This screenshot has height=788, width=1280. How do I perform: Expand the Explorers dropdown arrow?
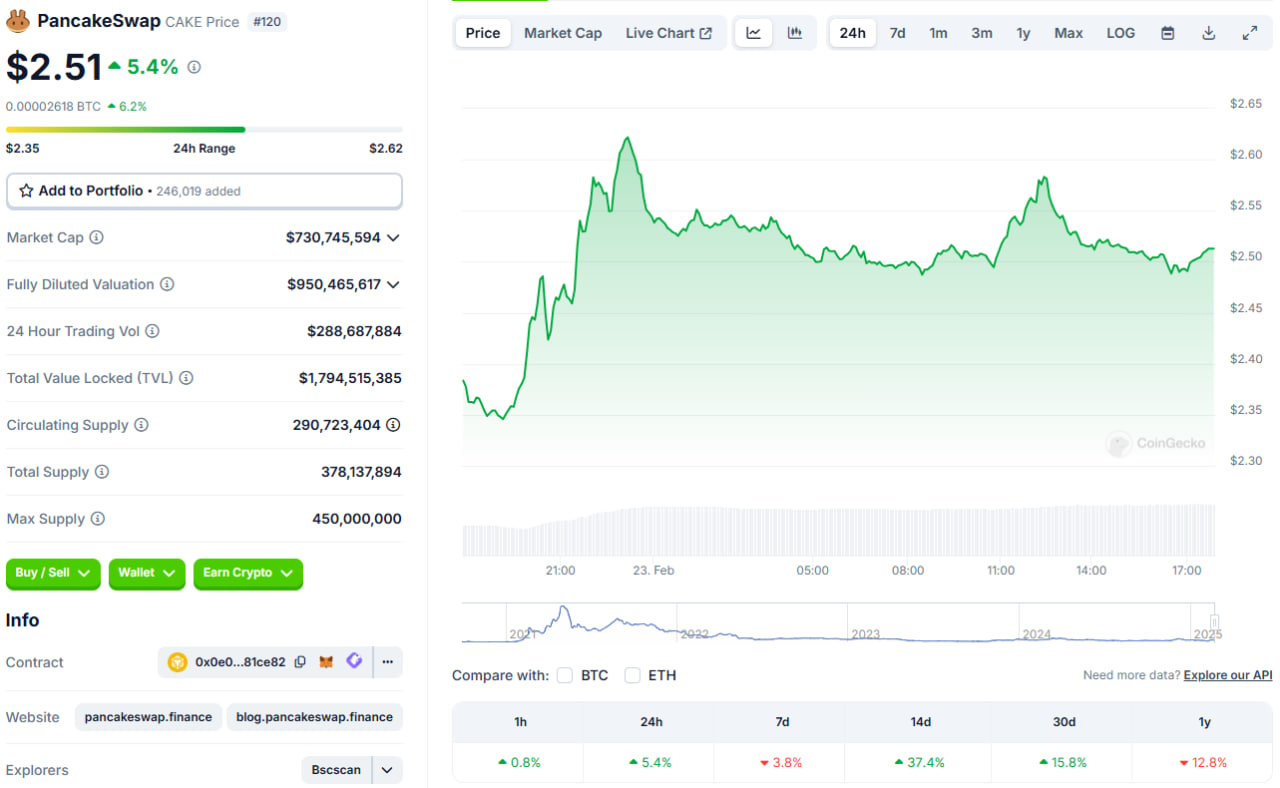(x=387, y=770)
